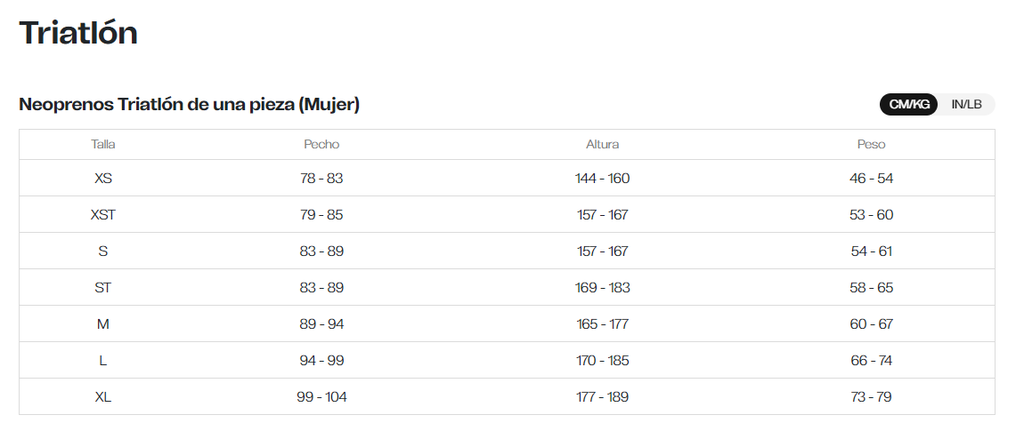
Task: Select the CM/KG unit option
Action: click(909, 104)
